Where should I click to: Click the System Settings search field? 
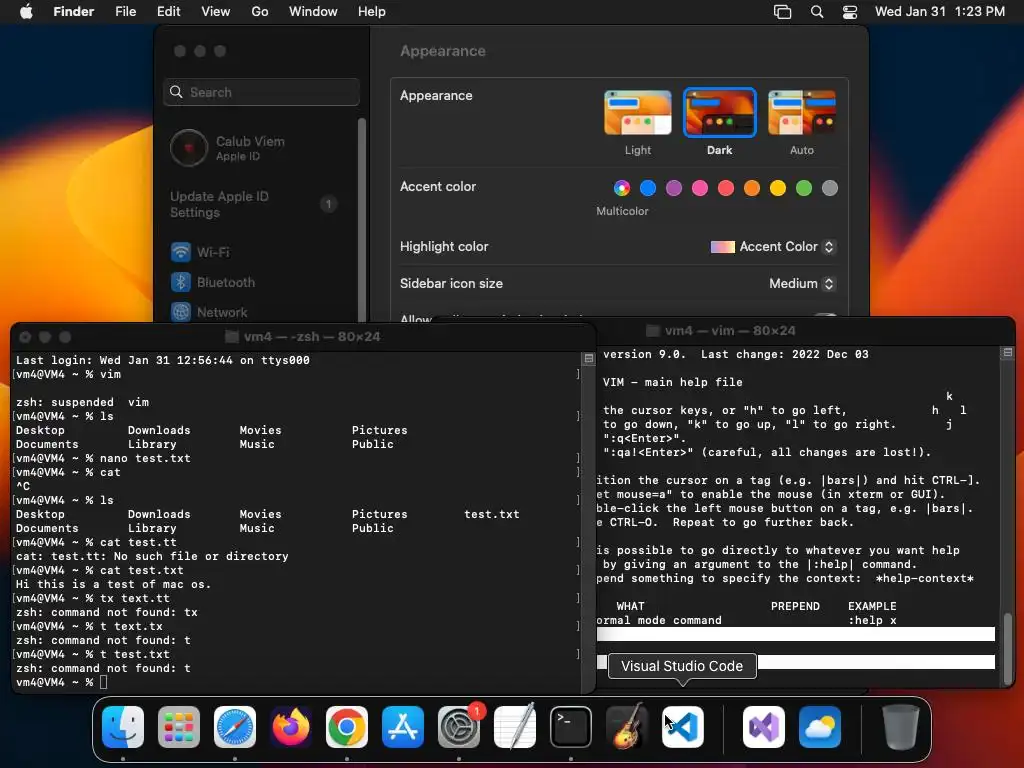click(261, 92)
